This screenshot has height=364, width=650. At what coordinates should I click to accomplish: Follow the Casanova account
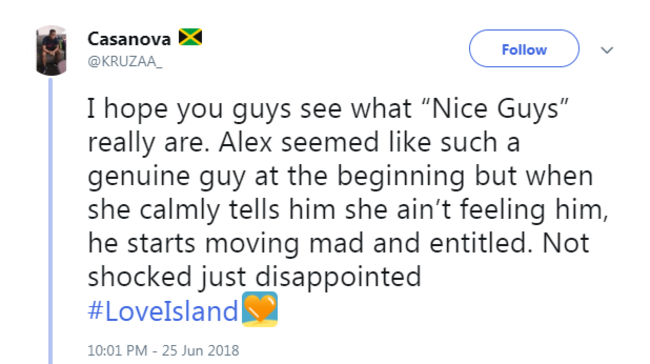pos(524,49)
